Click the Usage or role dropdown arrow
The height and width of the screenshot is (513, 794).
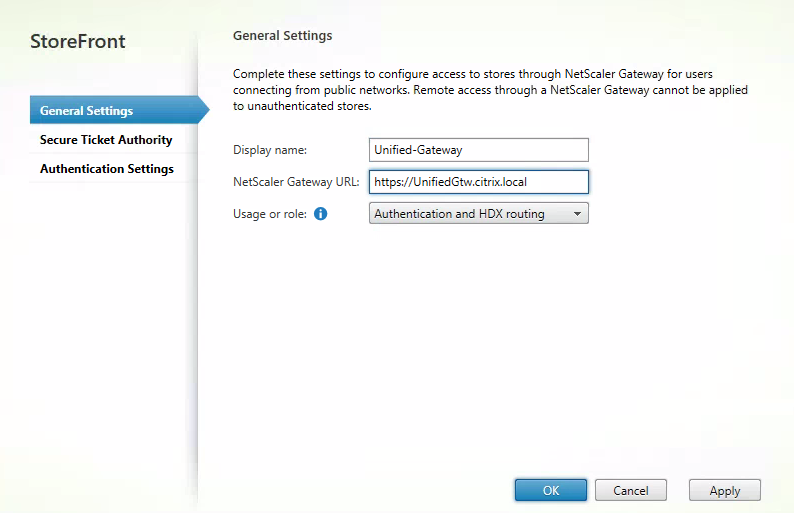tap(577, 214)
